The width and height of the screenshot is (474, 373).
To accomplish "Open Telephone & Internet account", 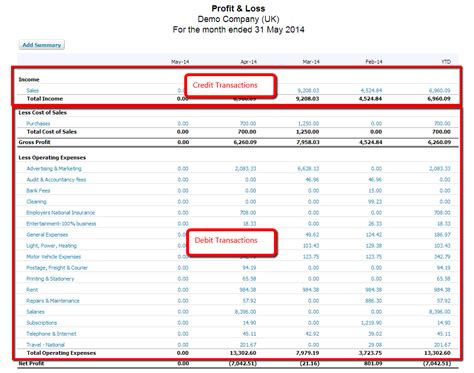I will [x=51, y=334].
